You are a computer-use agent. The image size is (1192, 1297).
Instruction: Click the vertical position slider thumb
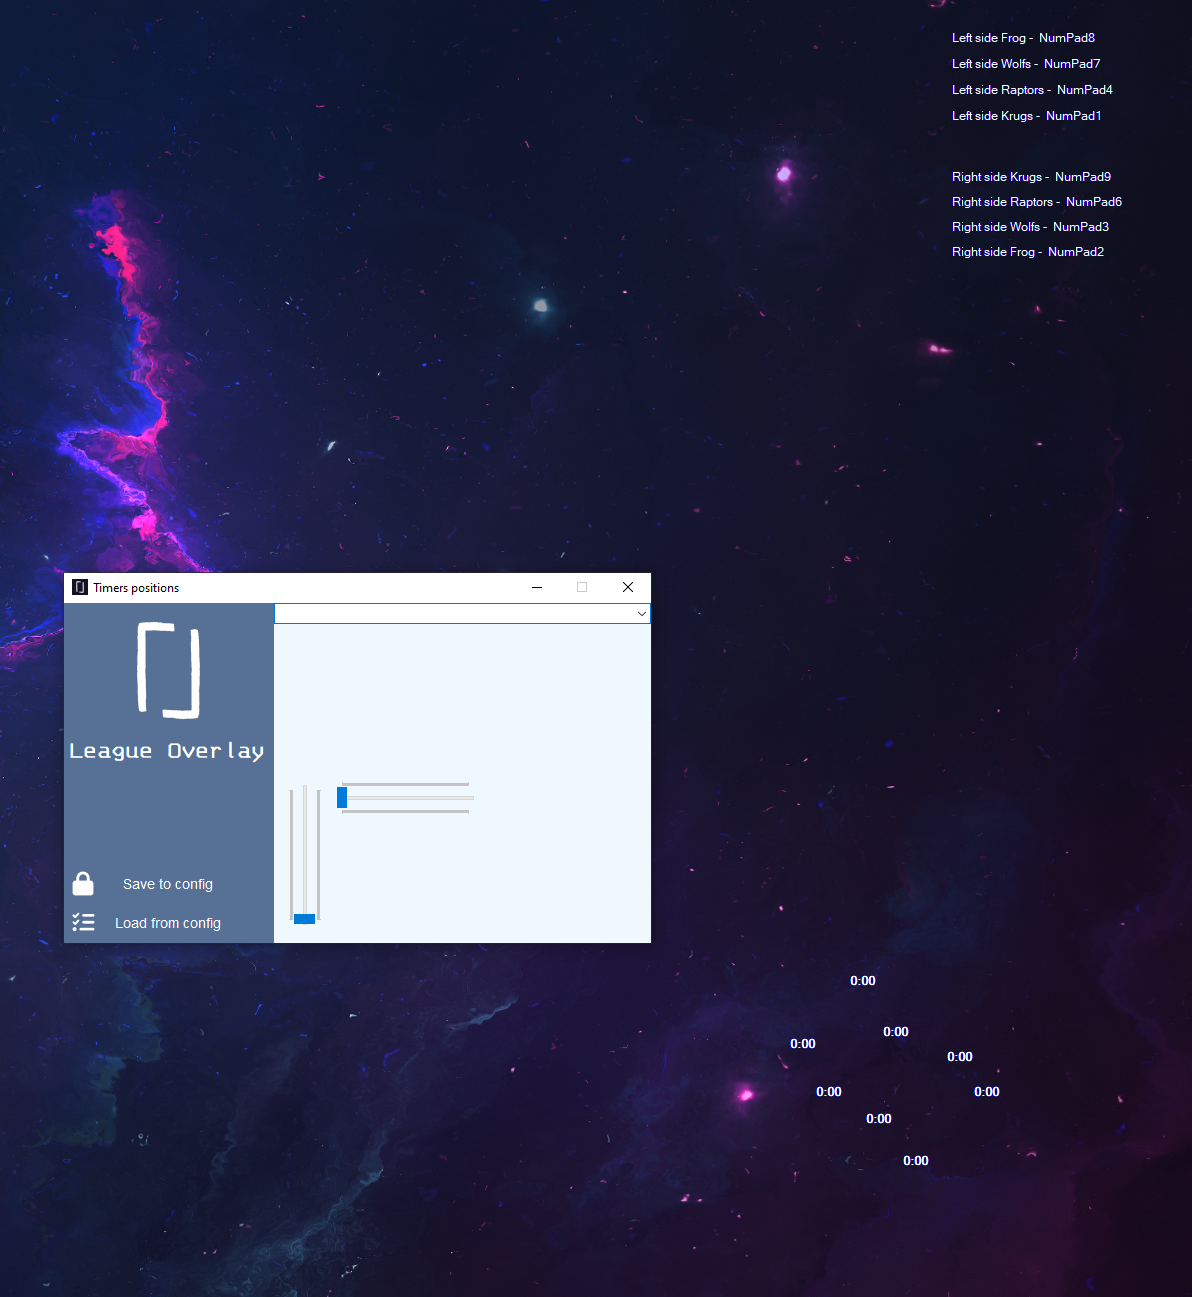click(x=305, y=919)
